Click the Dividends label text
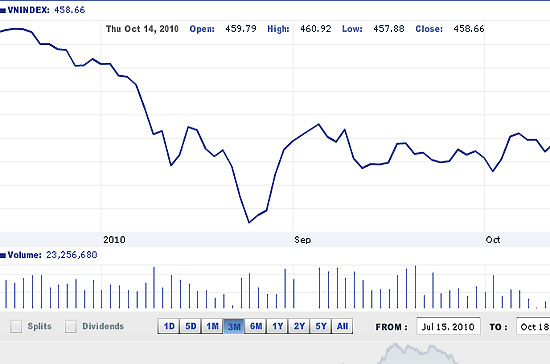The image size is (550, 364). point(103,326)
